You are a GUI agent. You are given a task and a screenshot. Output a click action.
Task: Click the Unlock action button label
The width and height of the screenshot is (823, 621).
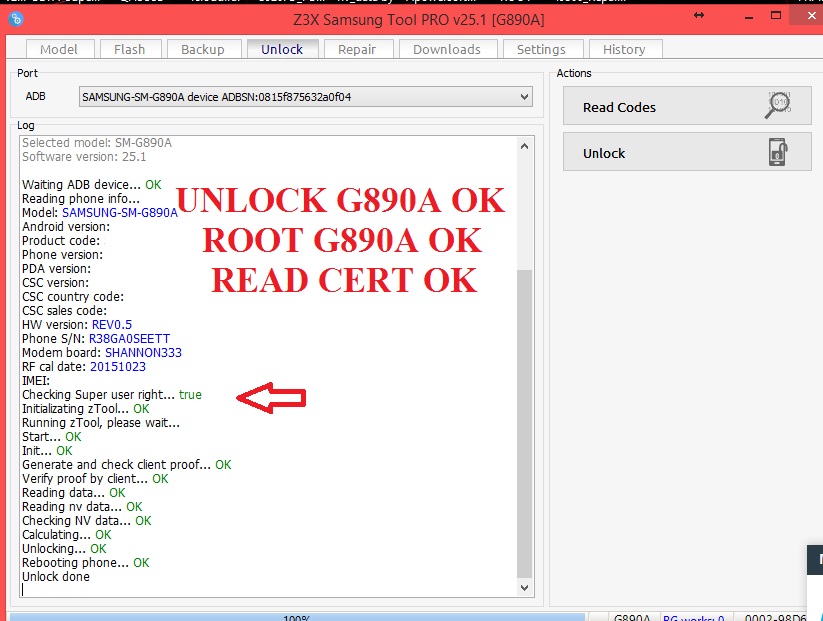pos(604,153)
